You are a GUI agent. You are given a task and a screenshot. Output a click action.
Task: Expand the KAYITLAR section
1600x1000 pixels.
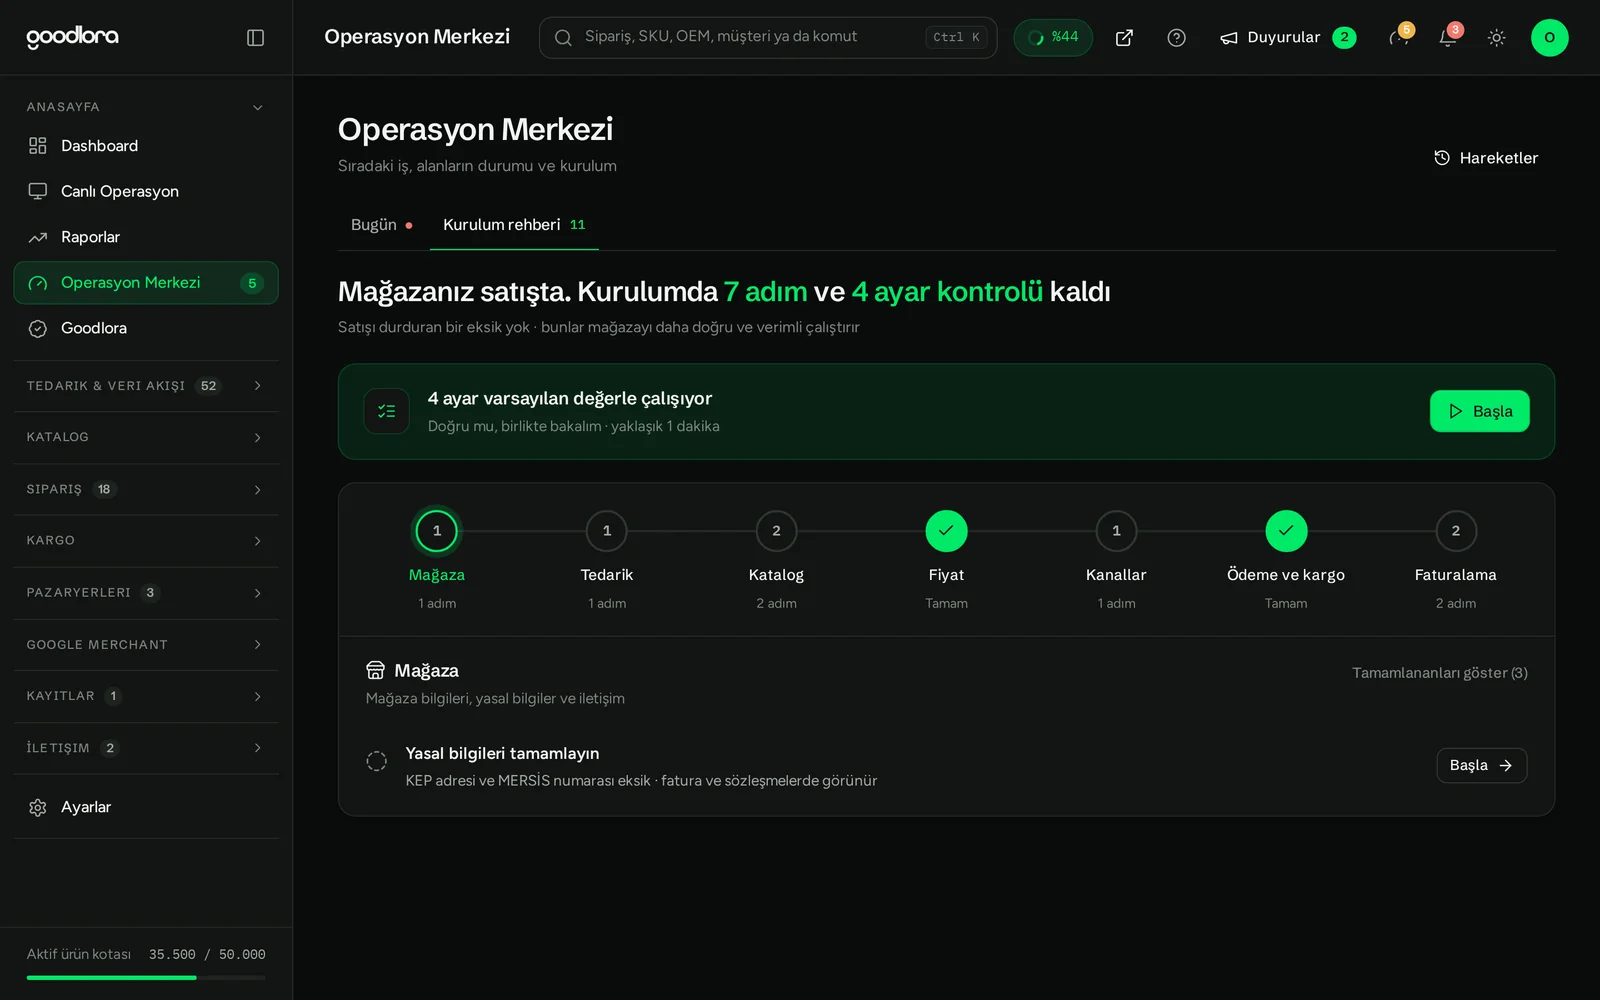[146, 696]
